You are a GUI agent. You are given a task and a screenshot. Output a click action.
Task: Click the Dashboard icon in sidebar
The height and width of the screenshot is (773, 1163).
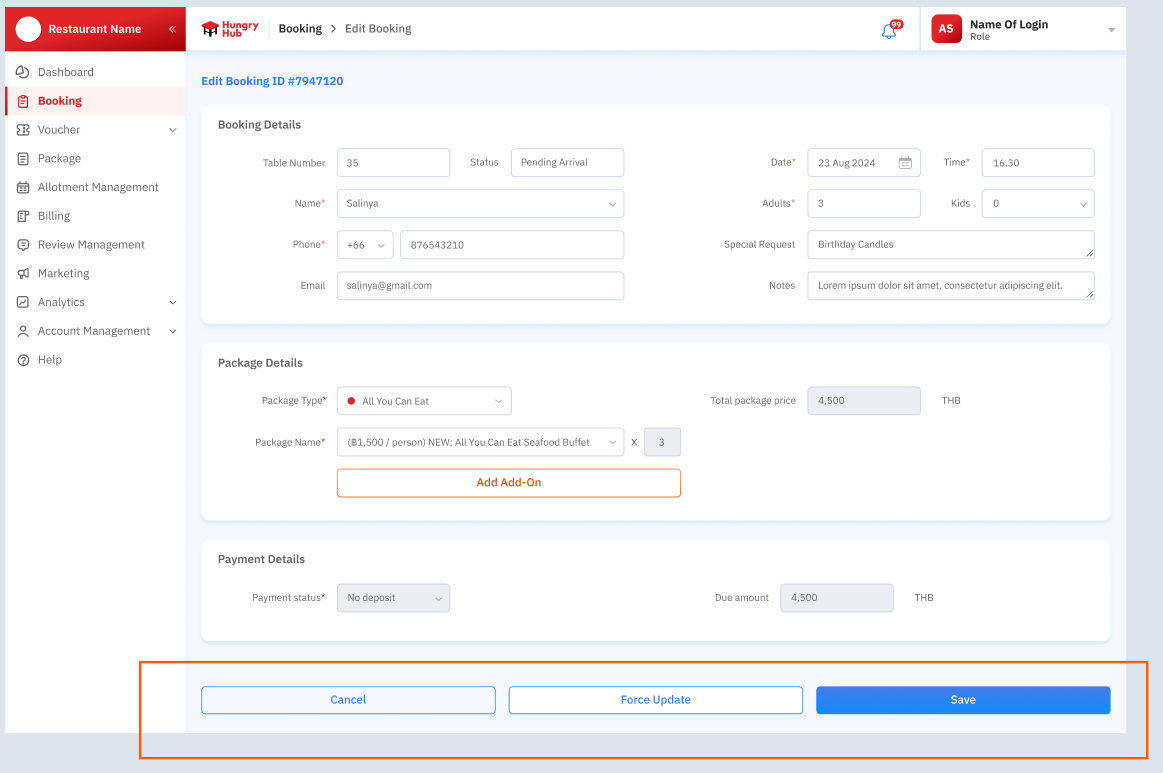tap(23, 72)
